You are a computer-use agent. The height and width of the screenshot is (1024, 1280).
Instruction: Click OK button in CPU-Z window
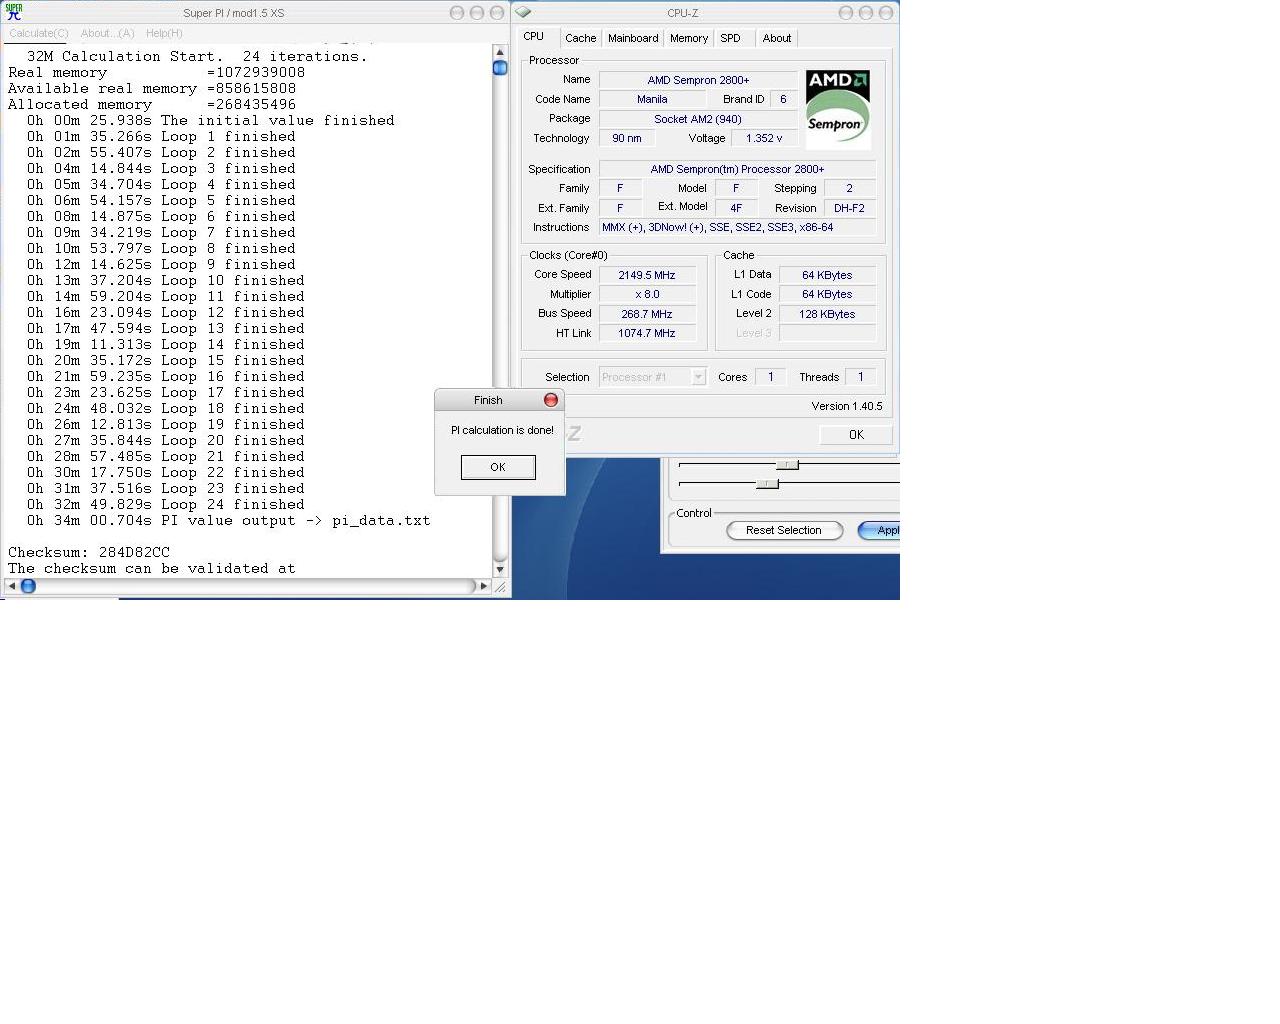click(x=856, y=435)
